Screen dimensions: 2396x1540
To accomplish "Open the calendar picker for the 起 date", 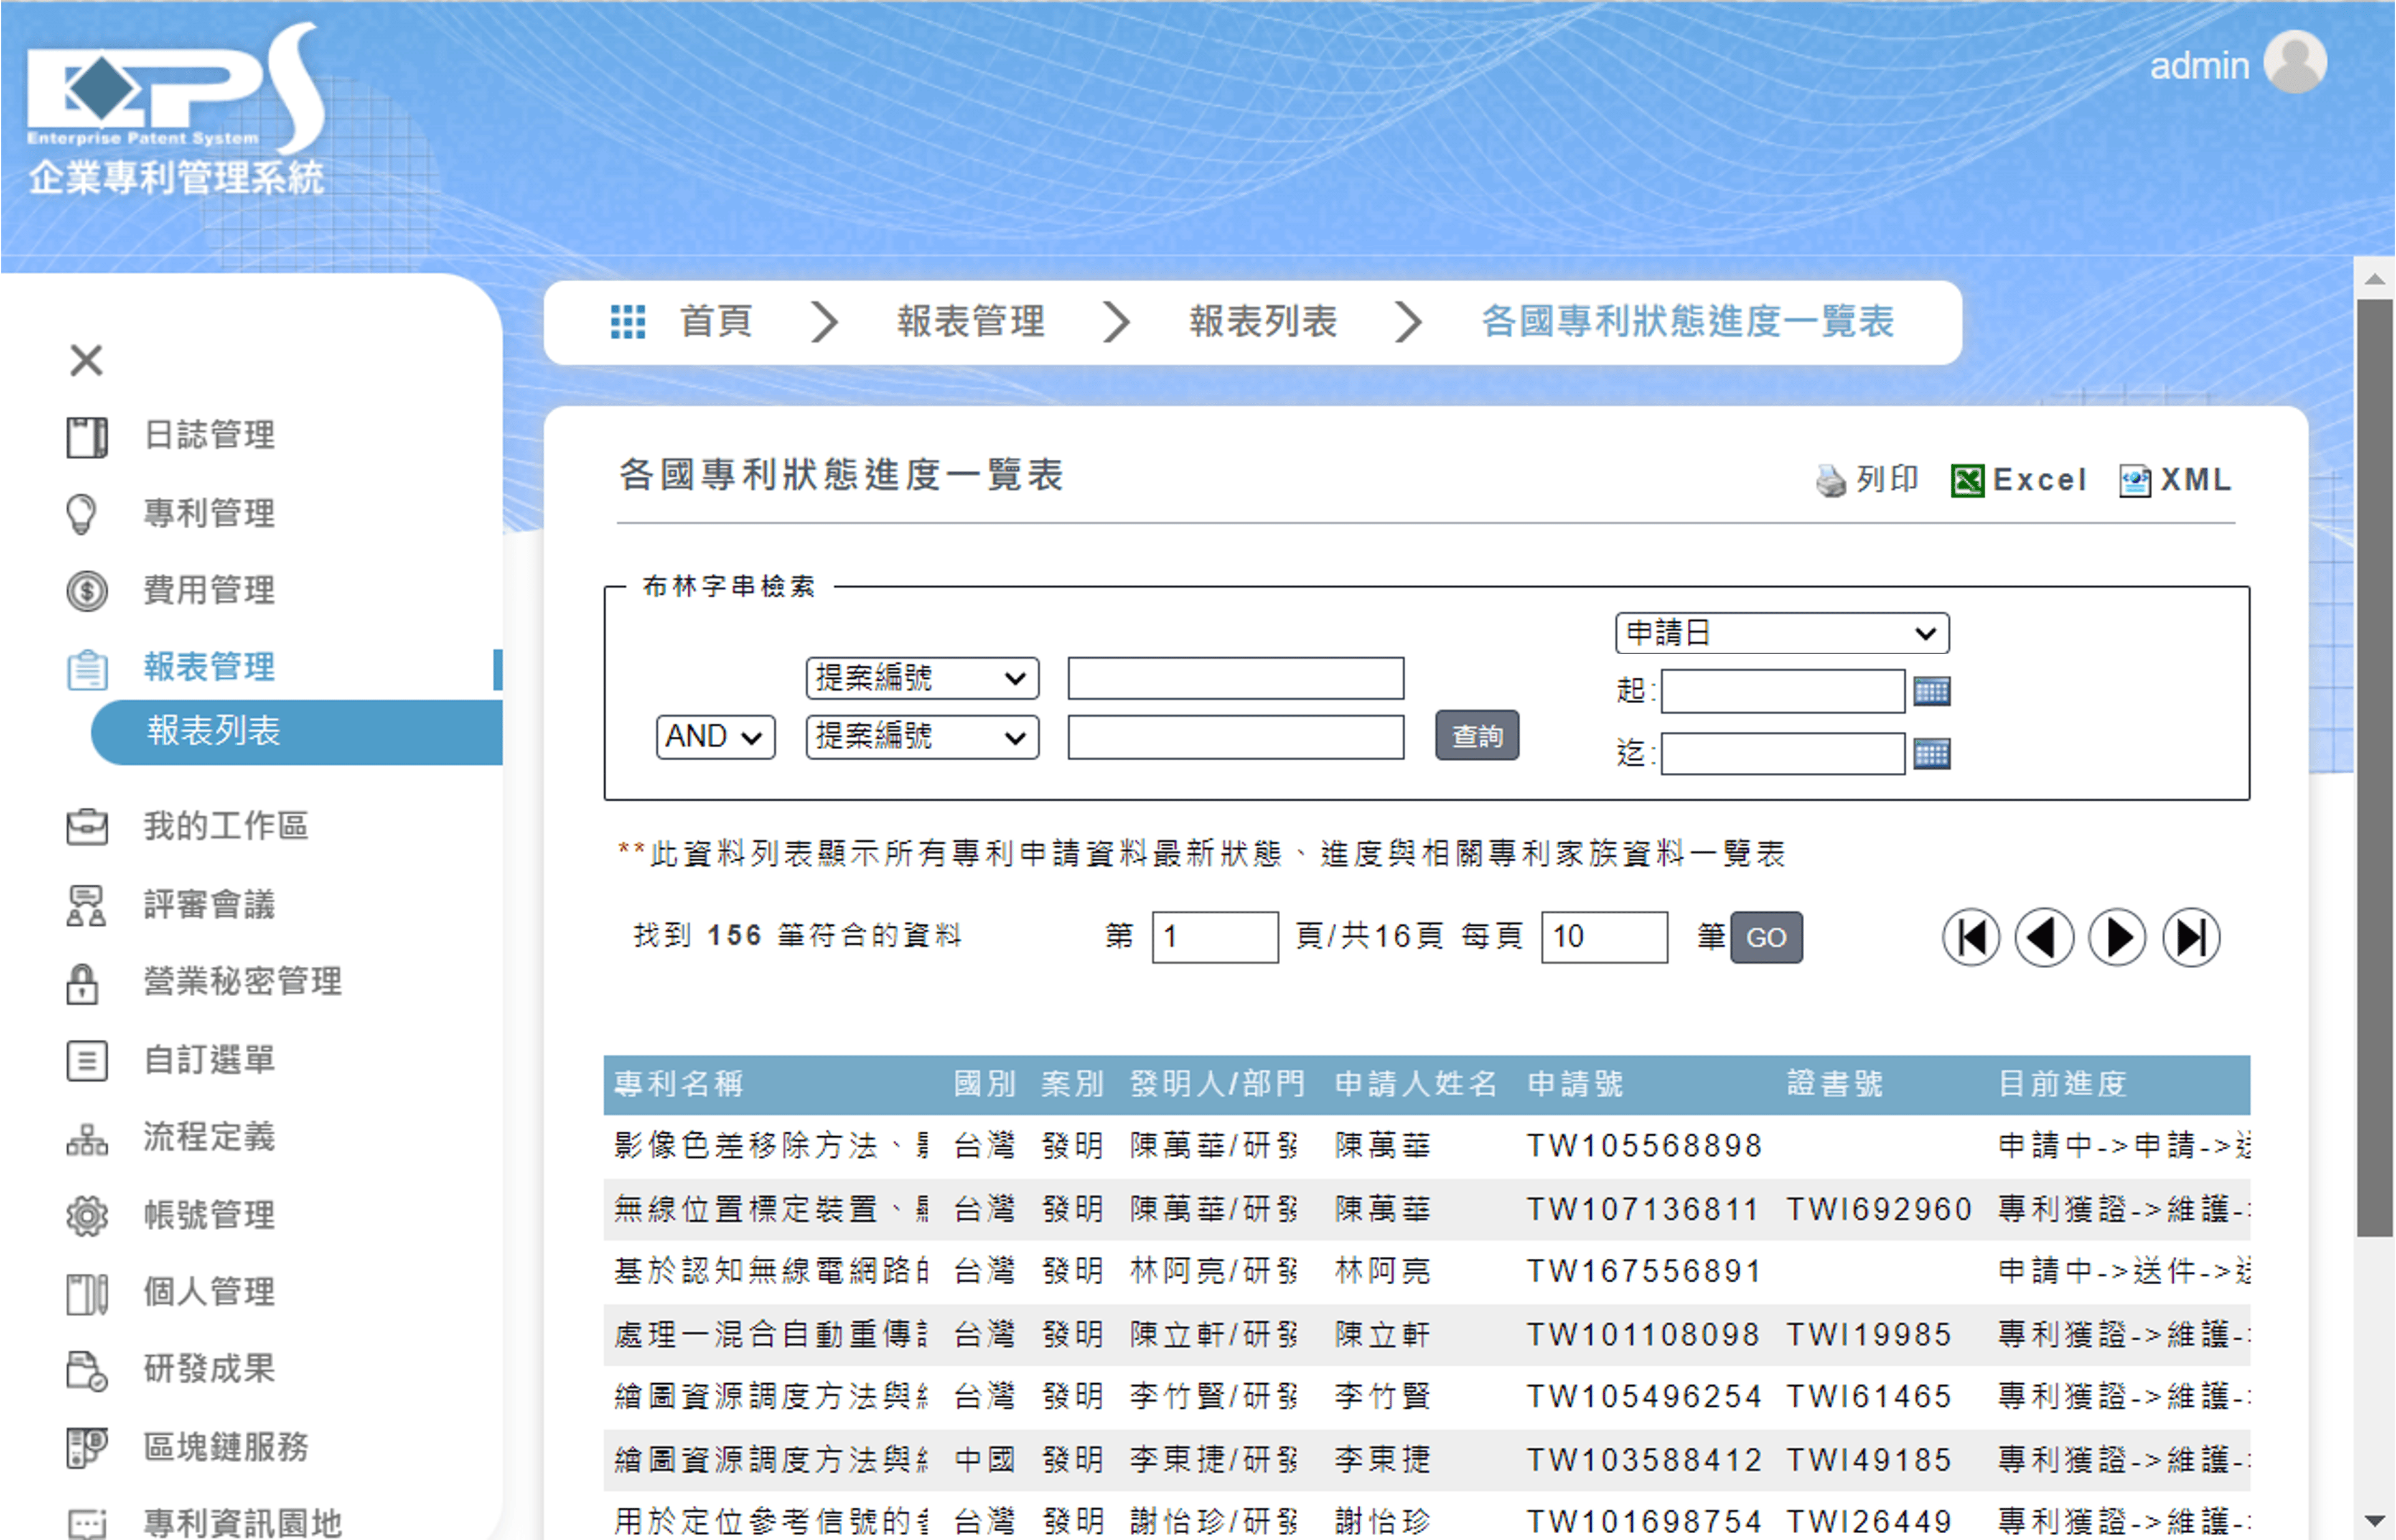I will click(x=1931, y=691).
